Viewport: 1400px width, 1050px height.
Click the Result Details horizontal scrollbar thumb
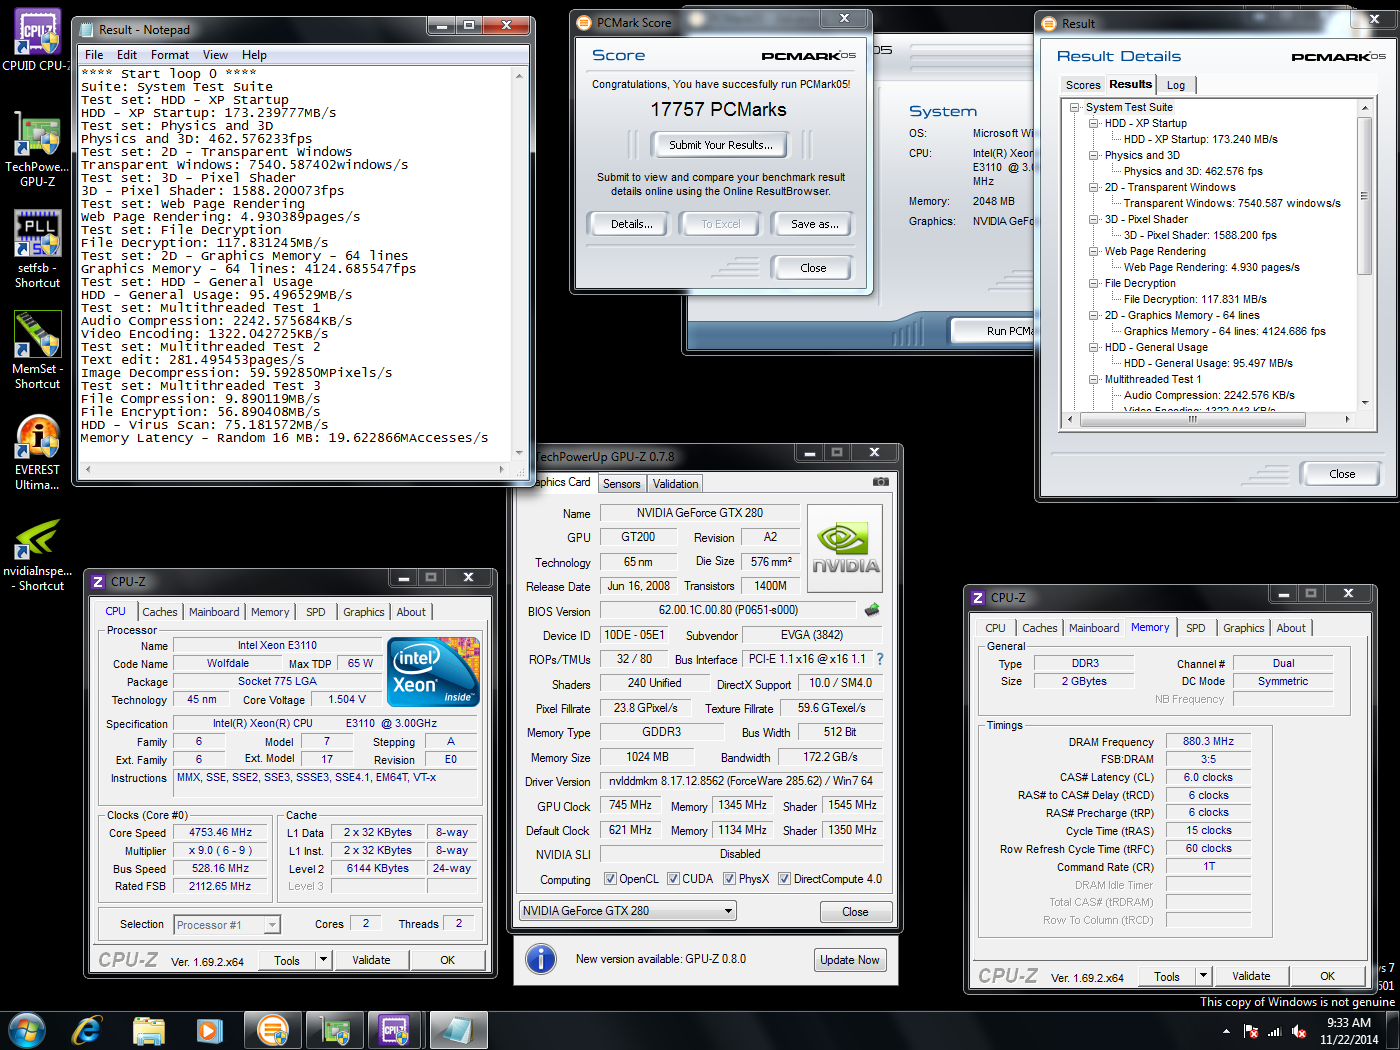[1192, 420]
